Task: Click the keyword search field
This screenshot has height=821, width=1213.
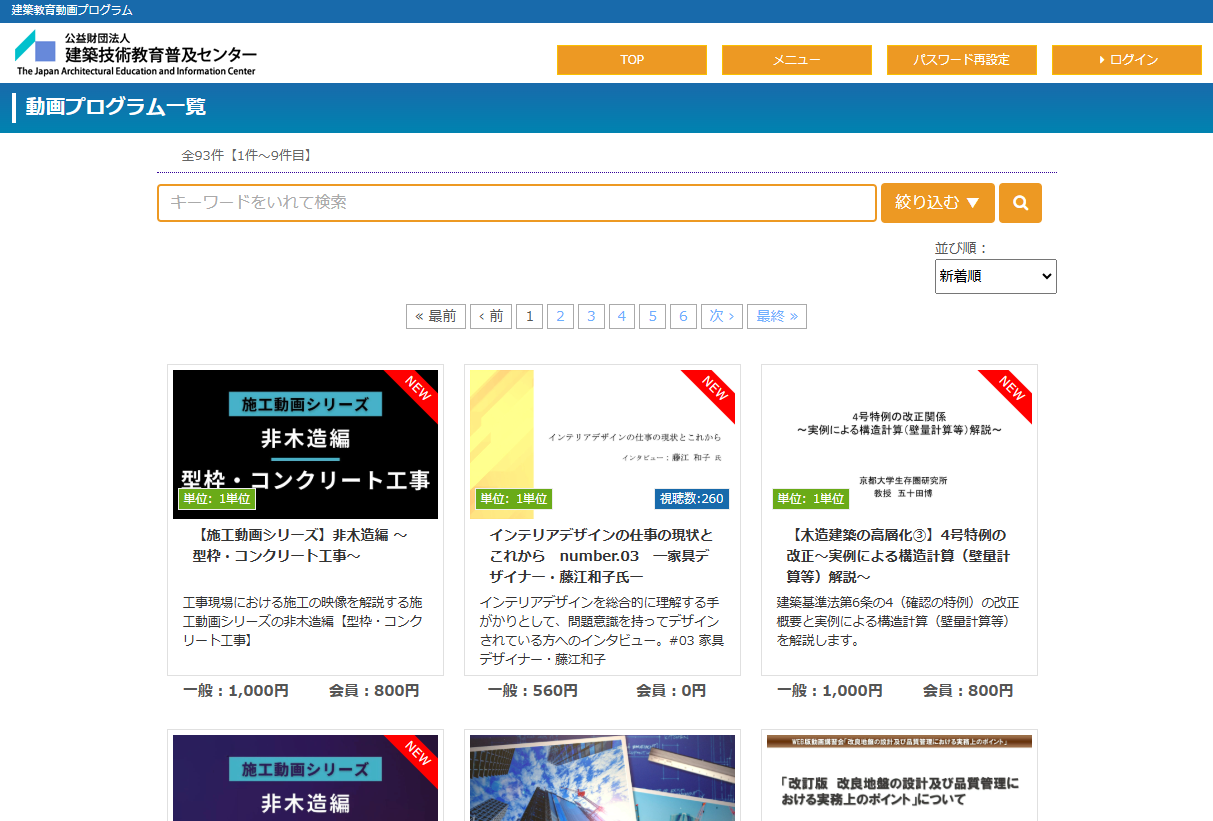Action: pyautogui.click(x=517, y=203)
